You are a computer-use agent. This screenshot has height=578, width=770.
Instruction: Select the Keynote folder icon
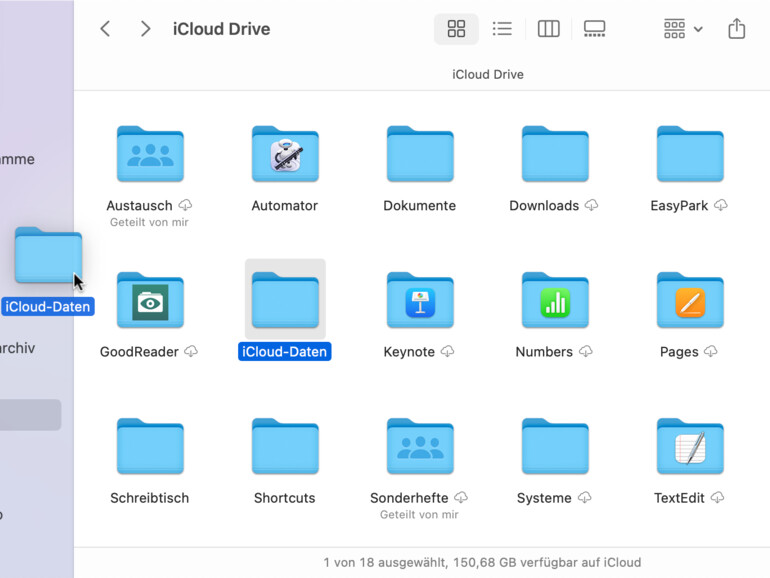point(420,300)
